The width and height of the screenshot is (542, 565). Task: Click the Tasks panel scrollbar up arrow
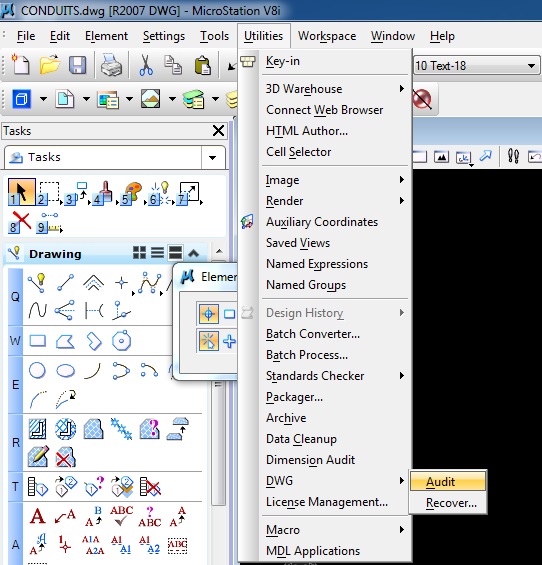pyautogui.click(x=219, y=251)
